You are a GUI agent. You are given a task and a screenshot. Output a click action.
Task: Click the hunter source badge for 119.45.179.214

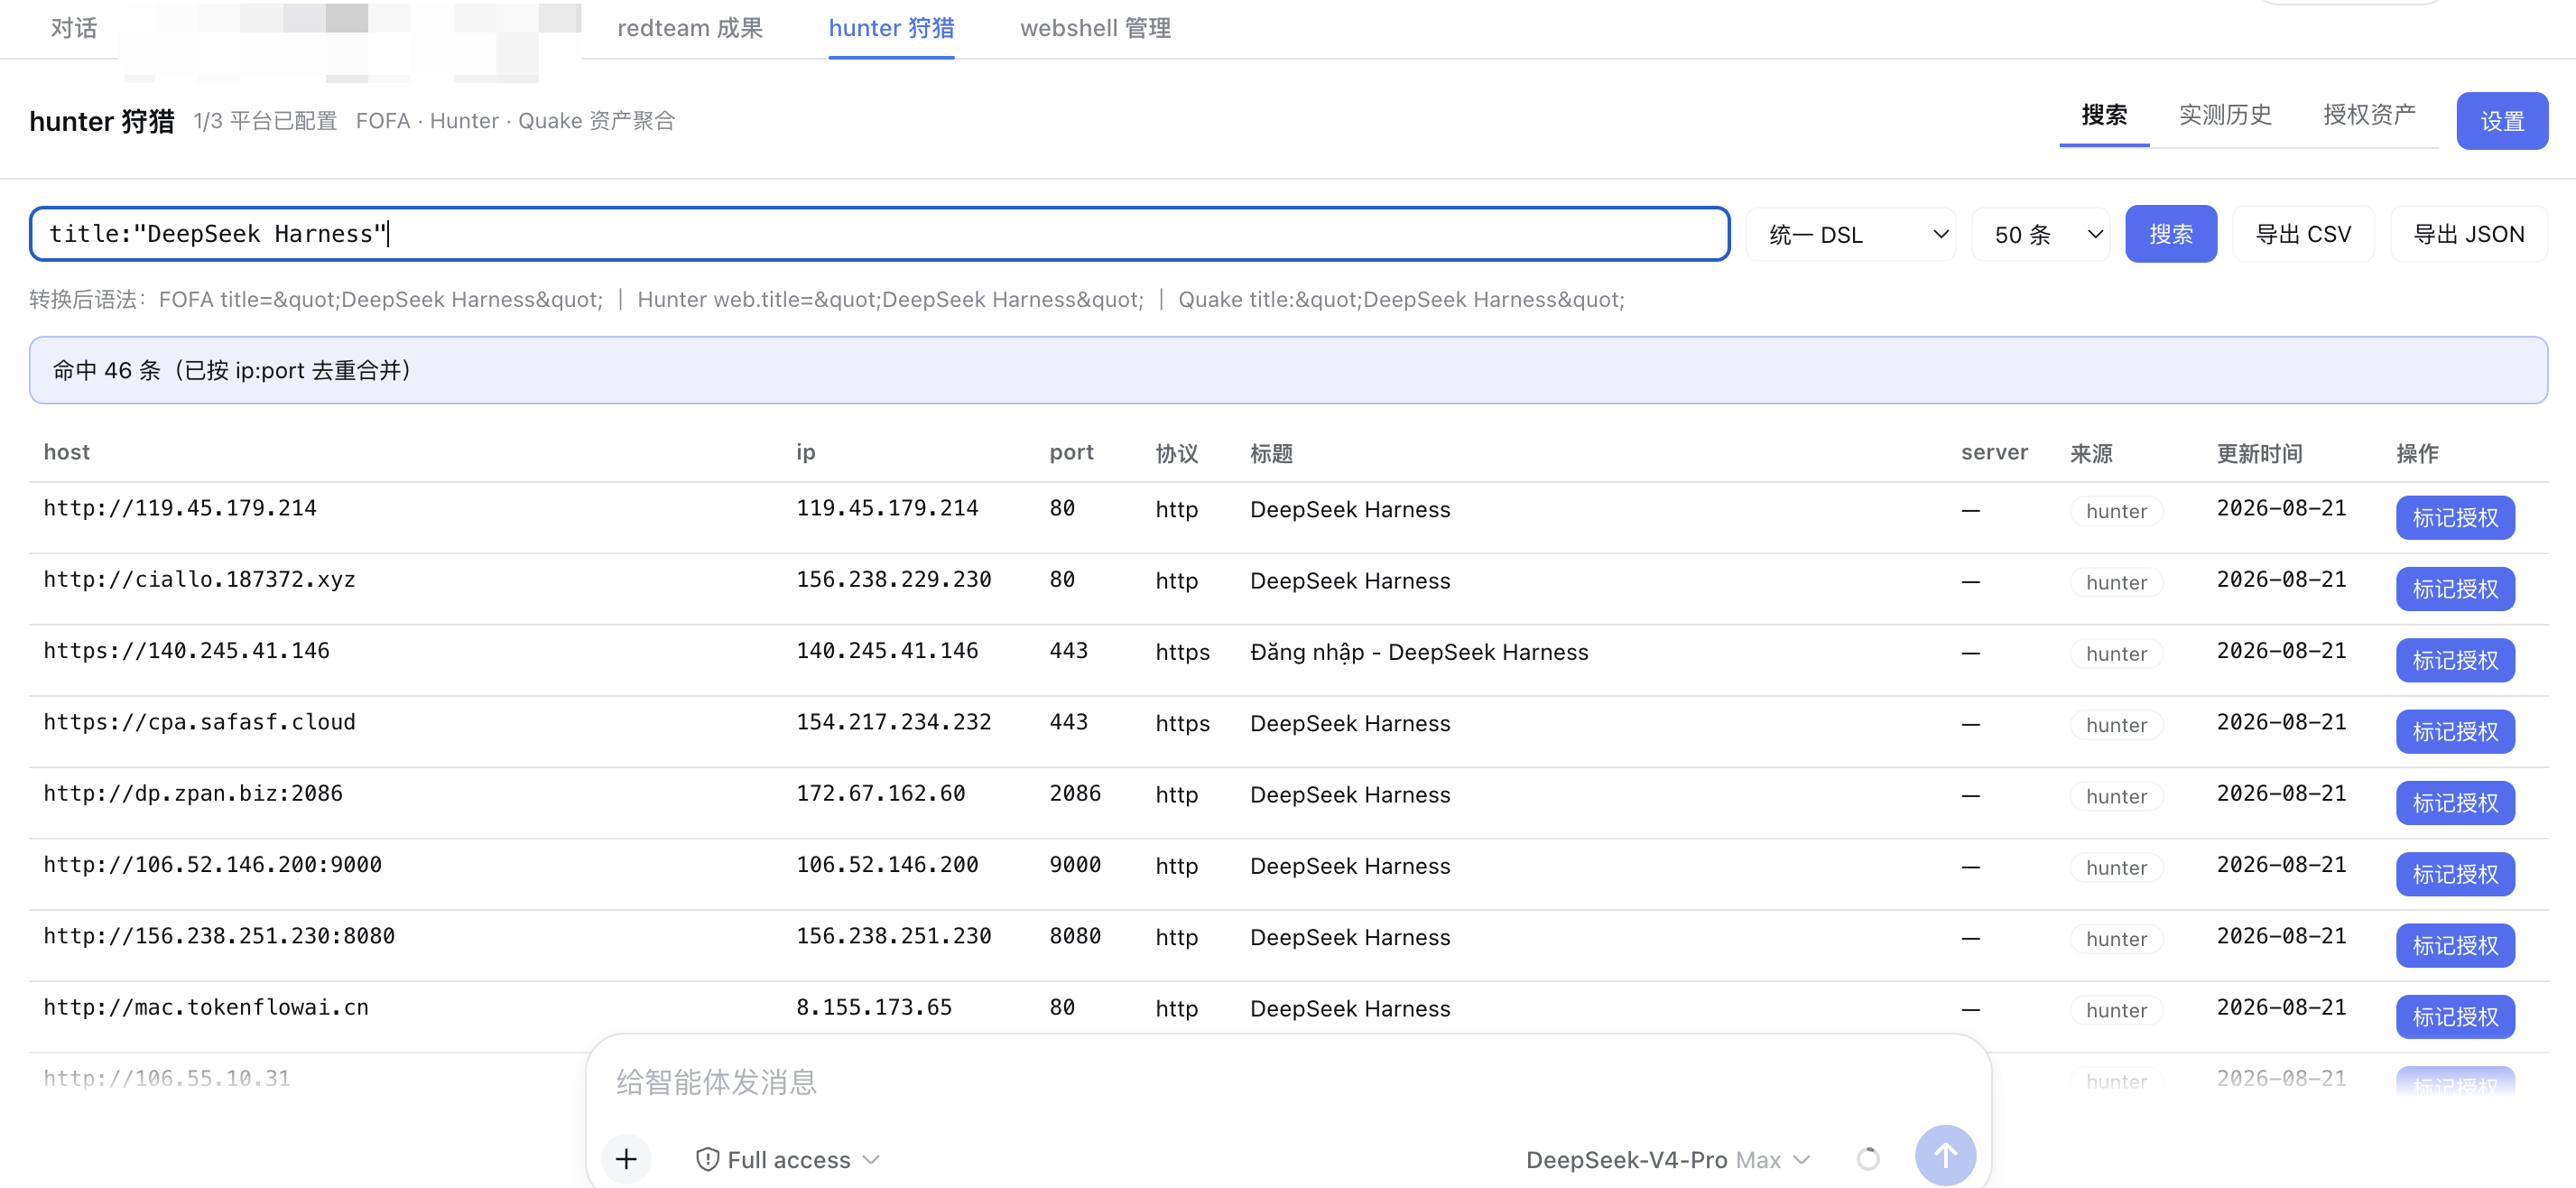coord(2116,511)
